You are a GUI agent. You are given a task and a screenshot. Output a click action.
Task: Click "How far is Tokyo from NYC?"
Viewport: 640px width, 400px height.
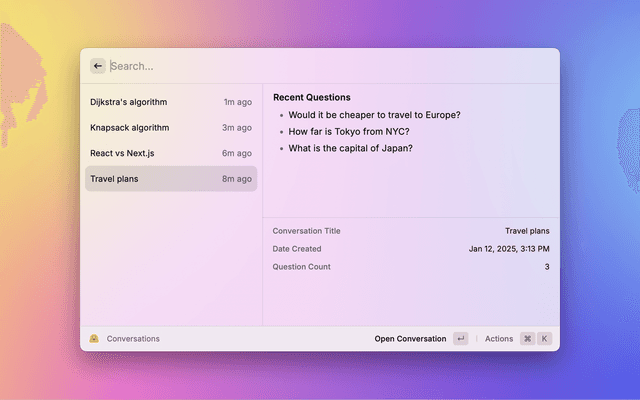pos(348,132)
